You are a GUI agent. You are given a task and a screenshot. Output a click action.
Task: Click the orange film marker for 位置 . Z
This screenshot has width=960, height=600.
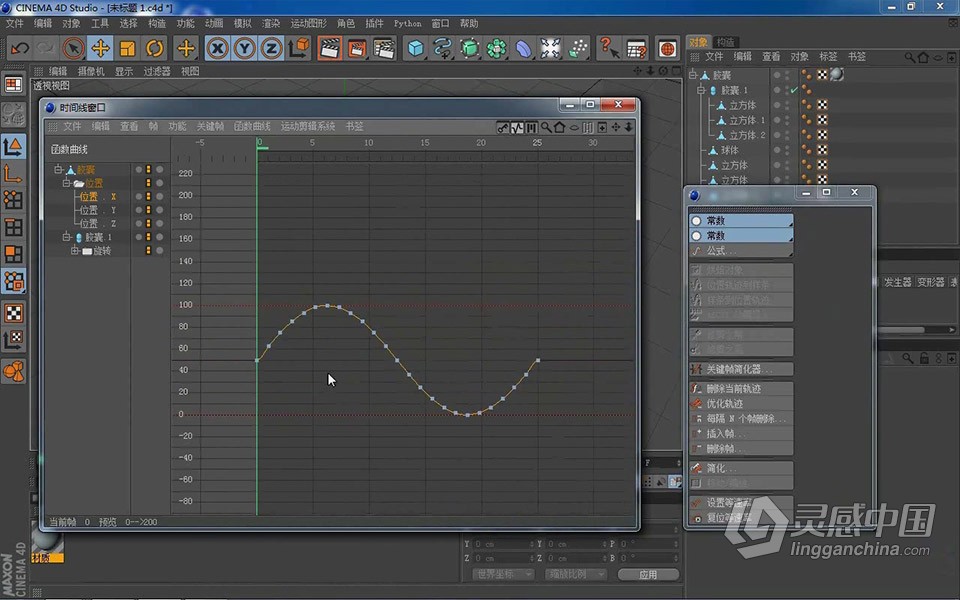pos(148,223)
